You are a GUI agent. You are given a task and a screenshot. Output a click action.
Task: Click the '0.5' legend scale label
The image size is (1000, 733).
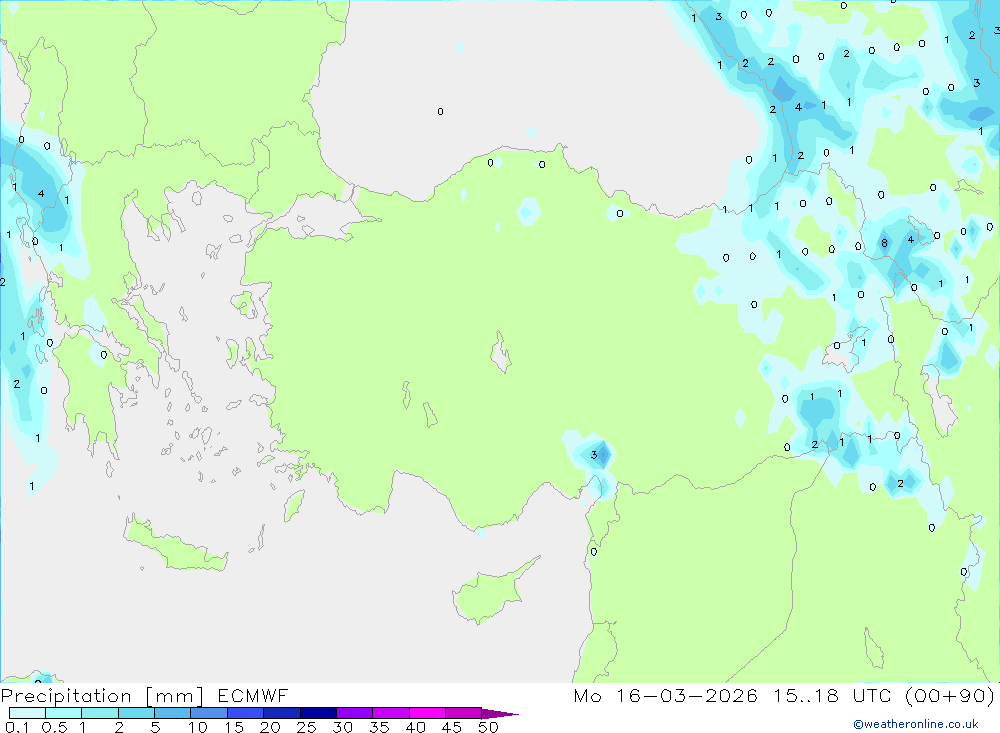click(x=54, y=727)
